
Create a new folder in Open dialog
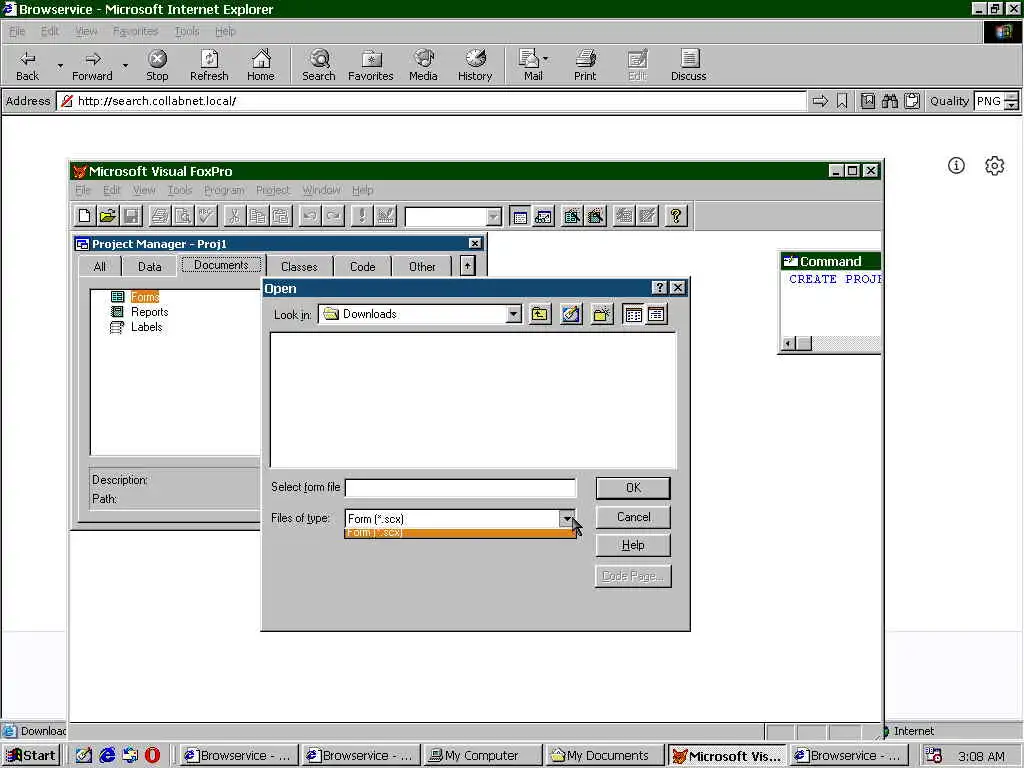coord(601,315)
